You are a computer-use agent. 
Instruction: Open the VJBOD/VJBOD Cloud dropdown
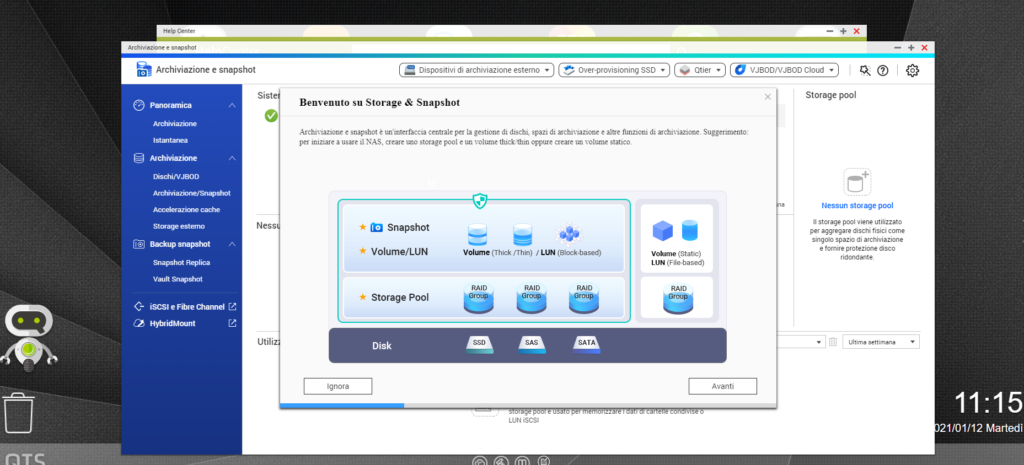pyautogui.click(x=784, y=70)
